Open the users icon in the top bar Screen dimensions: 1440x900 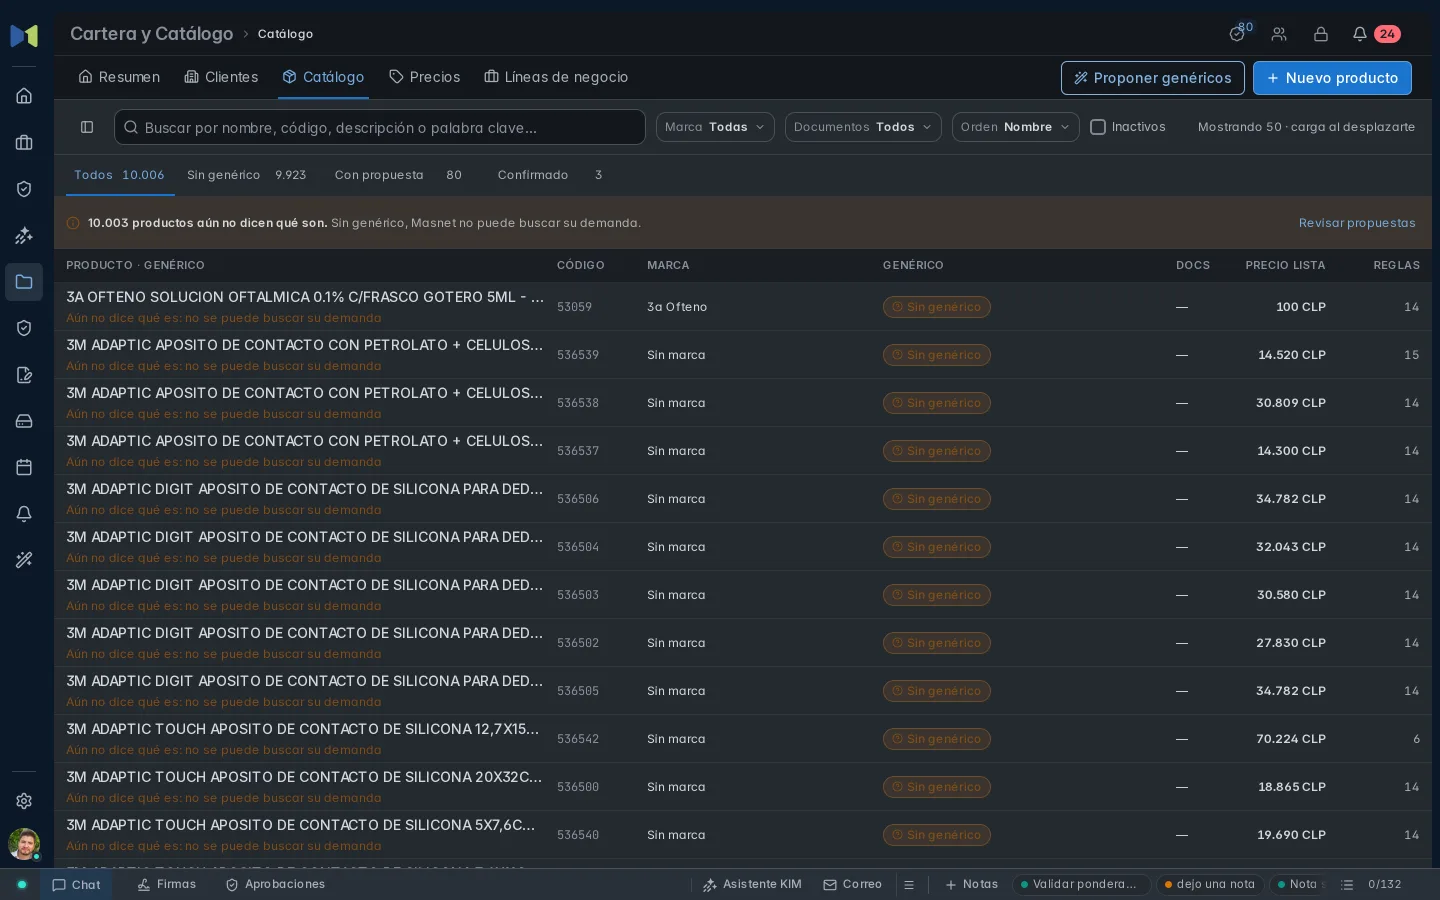1279,34
